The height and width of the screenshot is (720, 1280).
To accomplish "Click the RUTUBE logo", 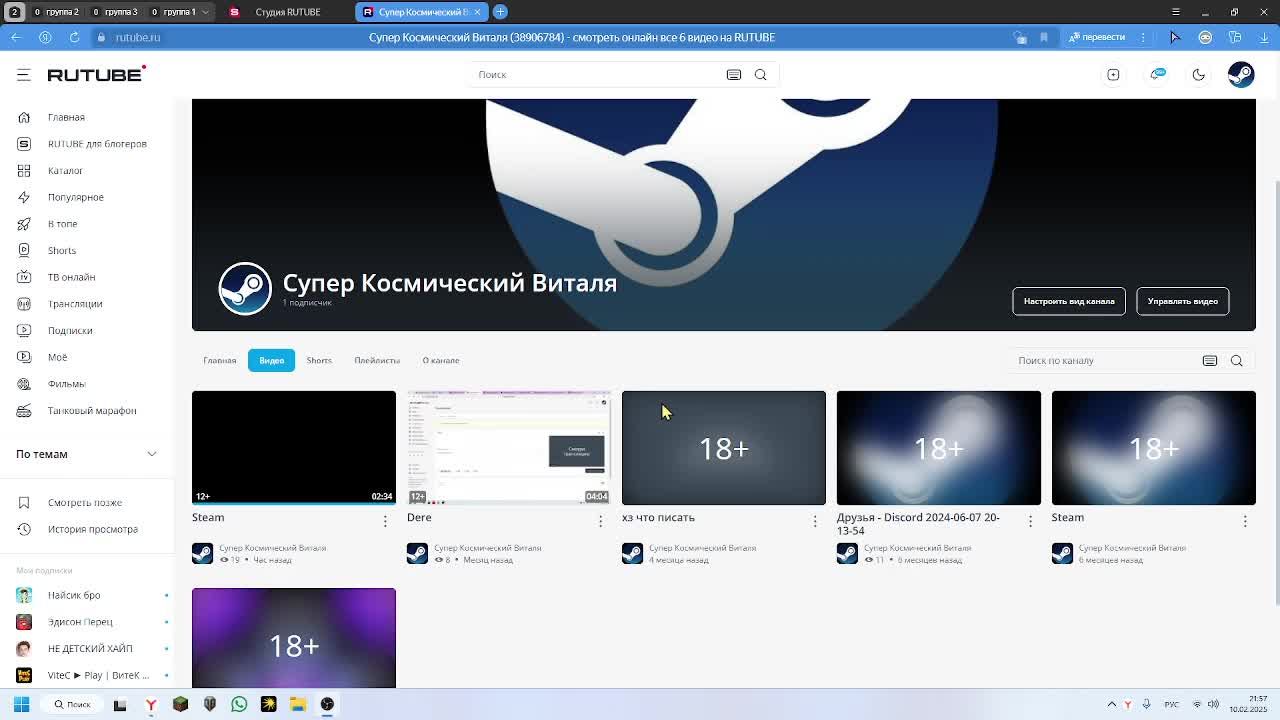I will click(x=96, y=75).
